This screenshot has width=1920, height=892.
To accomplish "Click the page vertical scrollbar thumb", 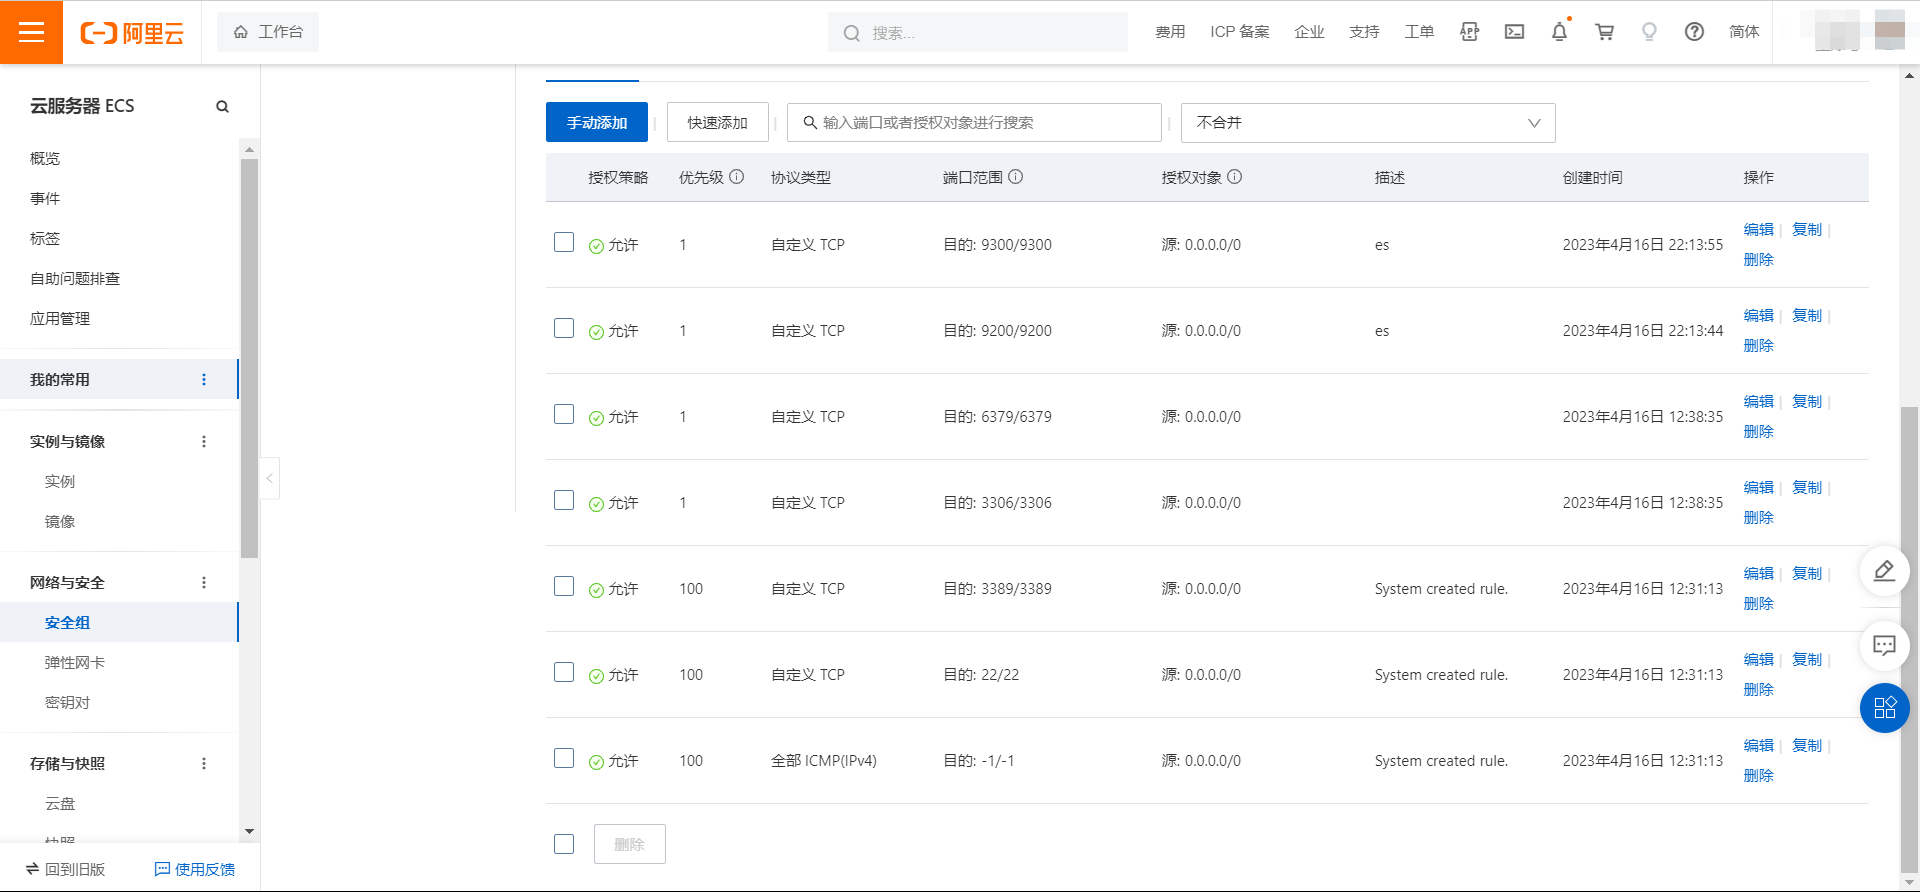I will coord(1910,640).
